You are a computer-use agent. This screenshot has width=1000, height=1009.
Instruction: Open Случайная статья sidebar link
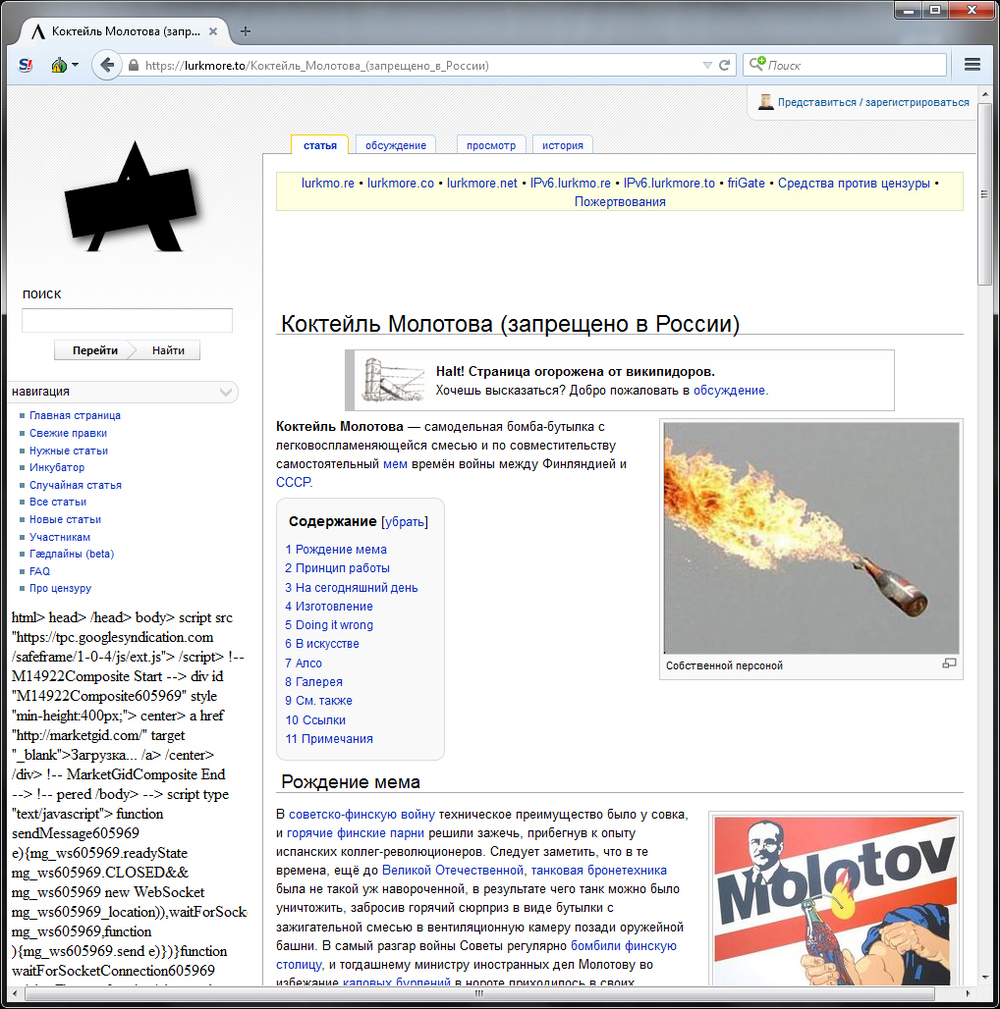(75, 485)
